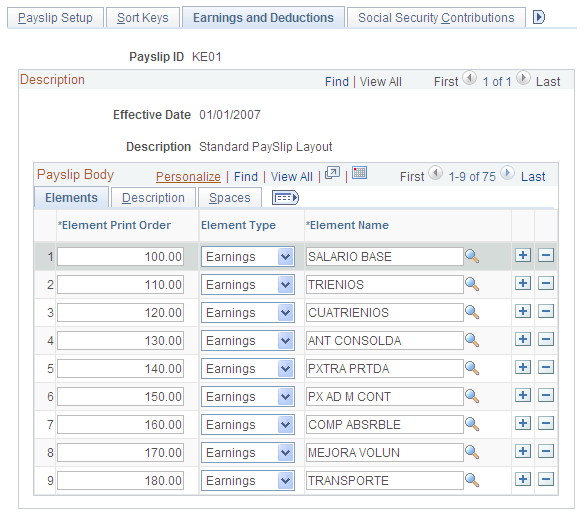Switch to Payslip Setup tab
584x517 pixels.
pyautogui.click(x=55, y=18)
